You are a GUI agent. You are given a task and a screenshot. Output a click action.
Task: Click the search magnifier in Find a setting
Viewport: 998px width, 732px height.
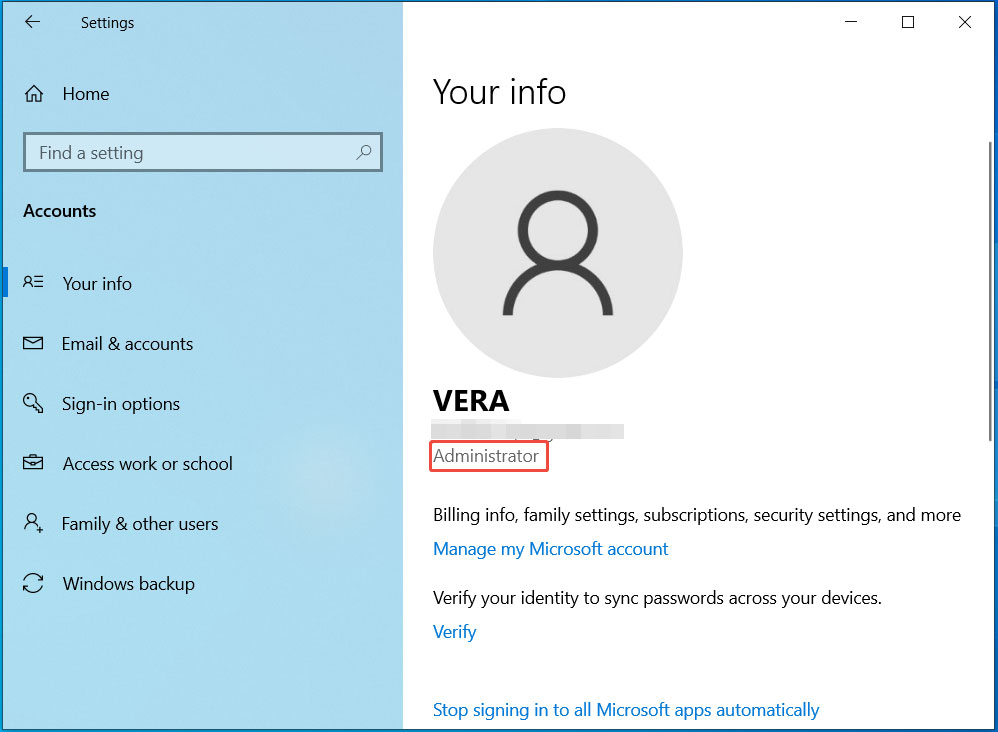(364, 152)
